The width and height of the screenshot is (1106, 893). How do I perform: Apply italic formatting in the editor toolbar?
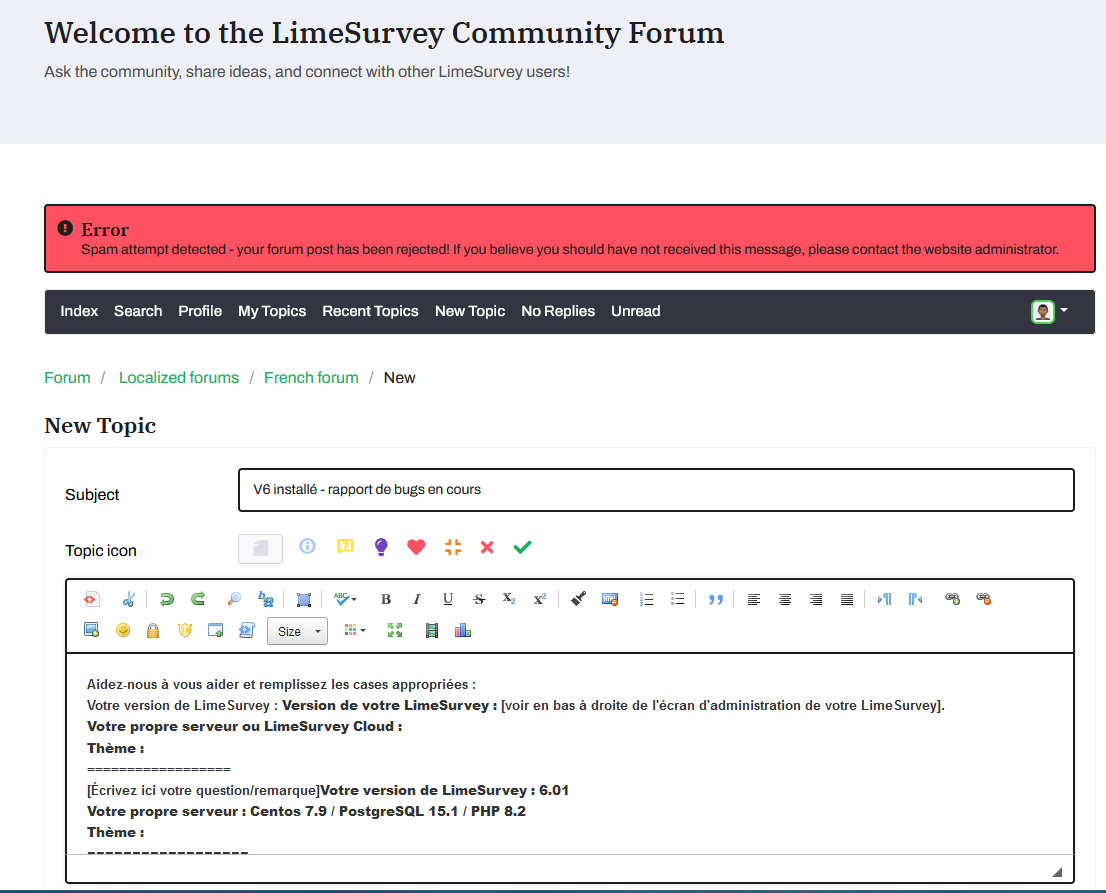[x=417, y=599]
